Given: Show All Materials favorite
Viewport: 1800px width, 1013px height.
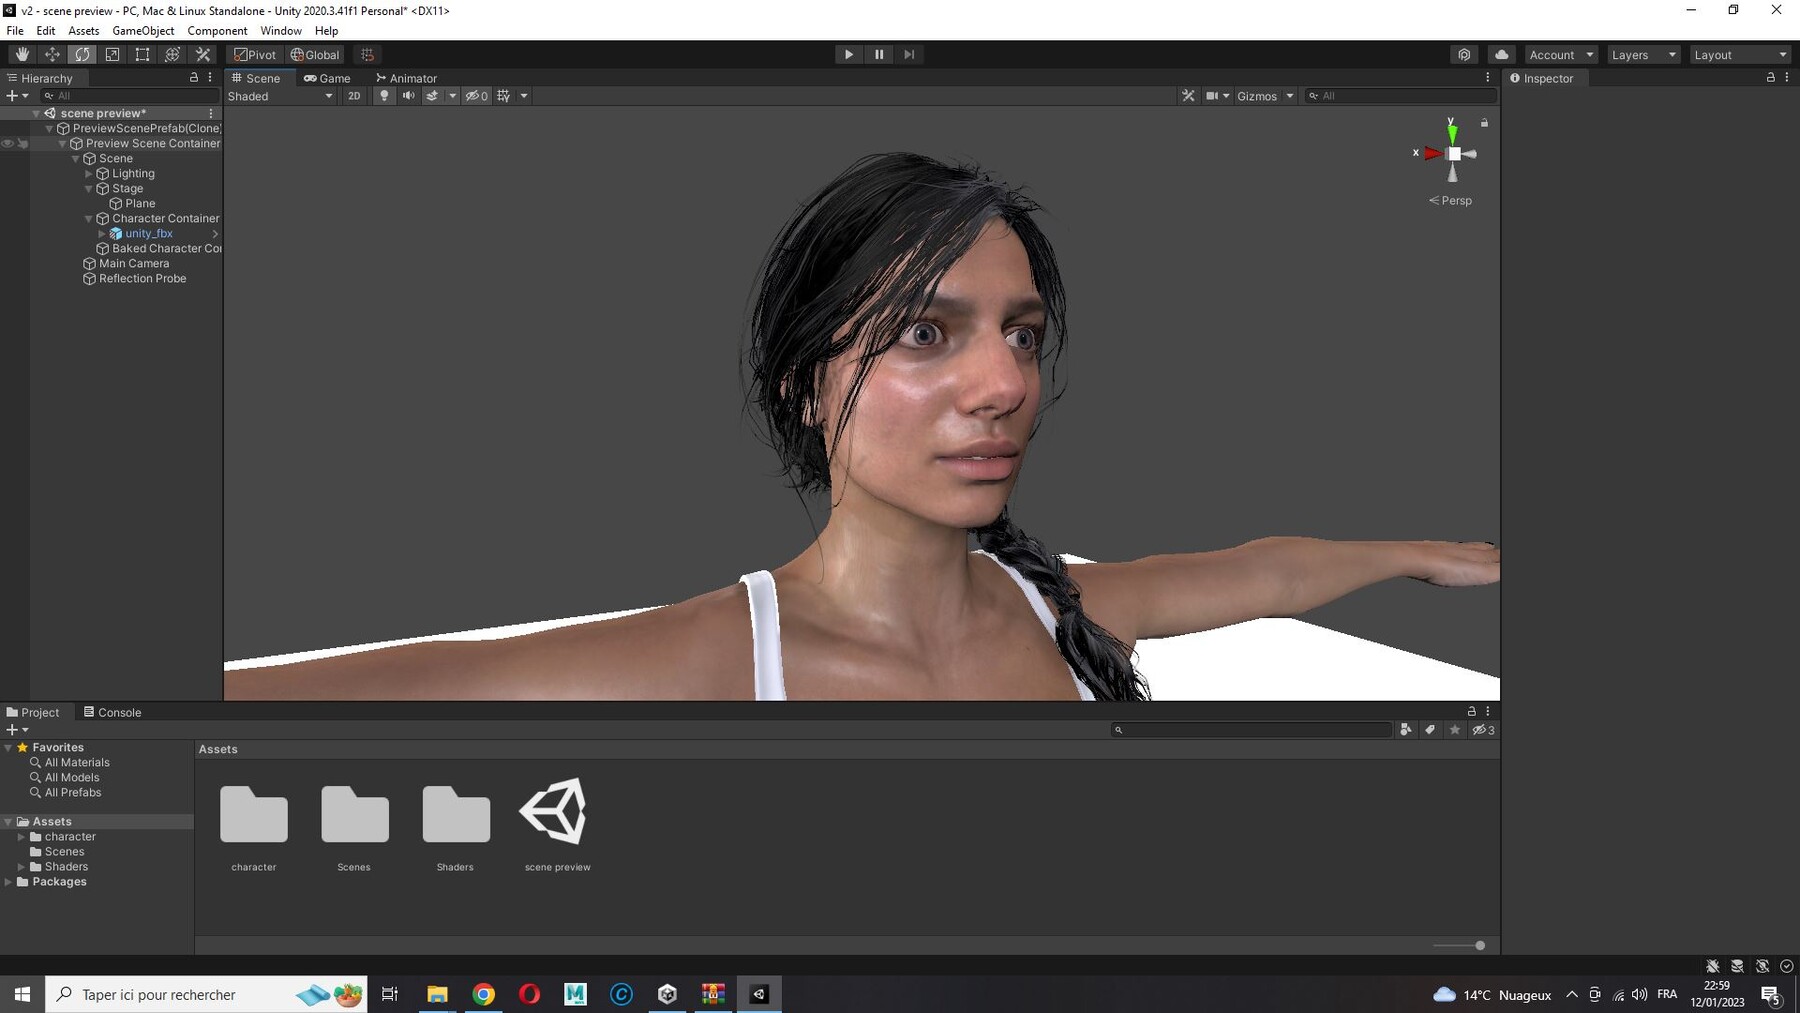Looking at the screenshot, I should 77,763.
